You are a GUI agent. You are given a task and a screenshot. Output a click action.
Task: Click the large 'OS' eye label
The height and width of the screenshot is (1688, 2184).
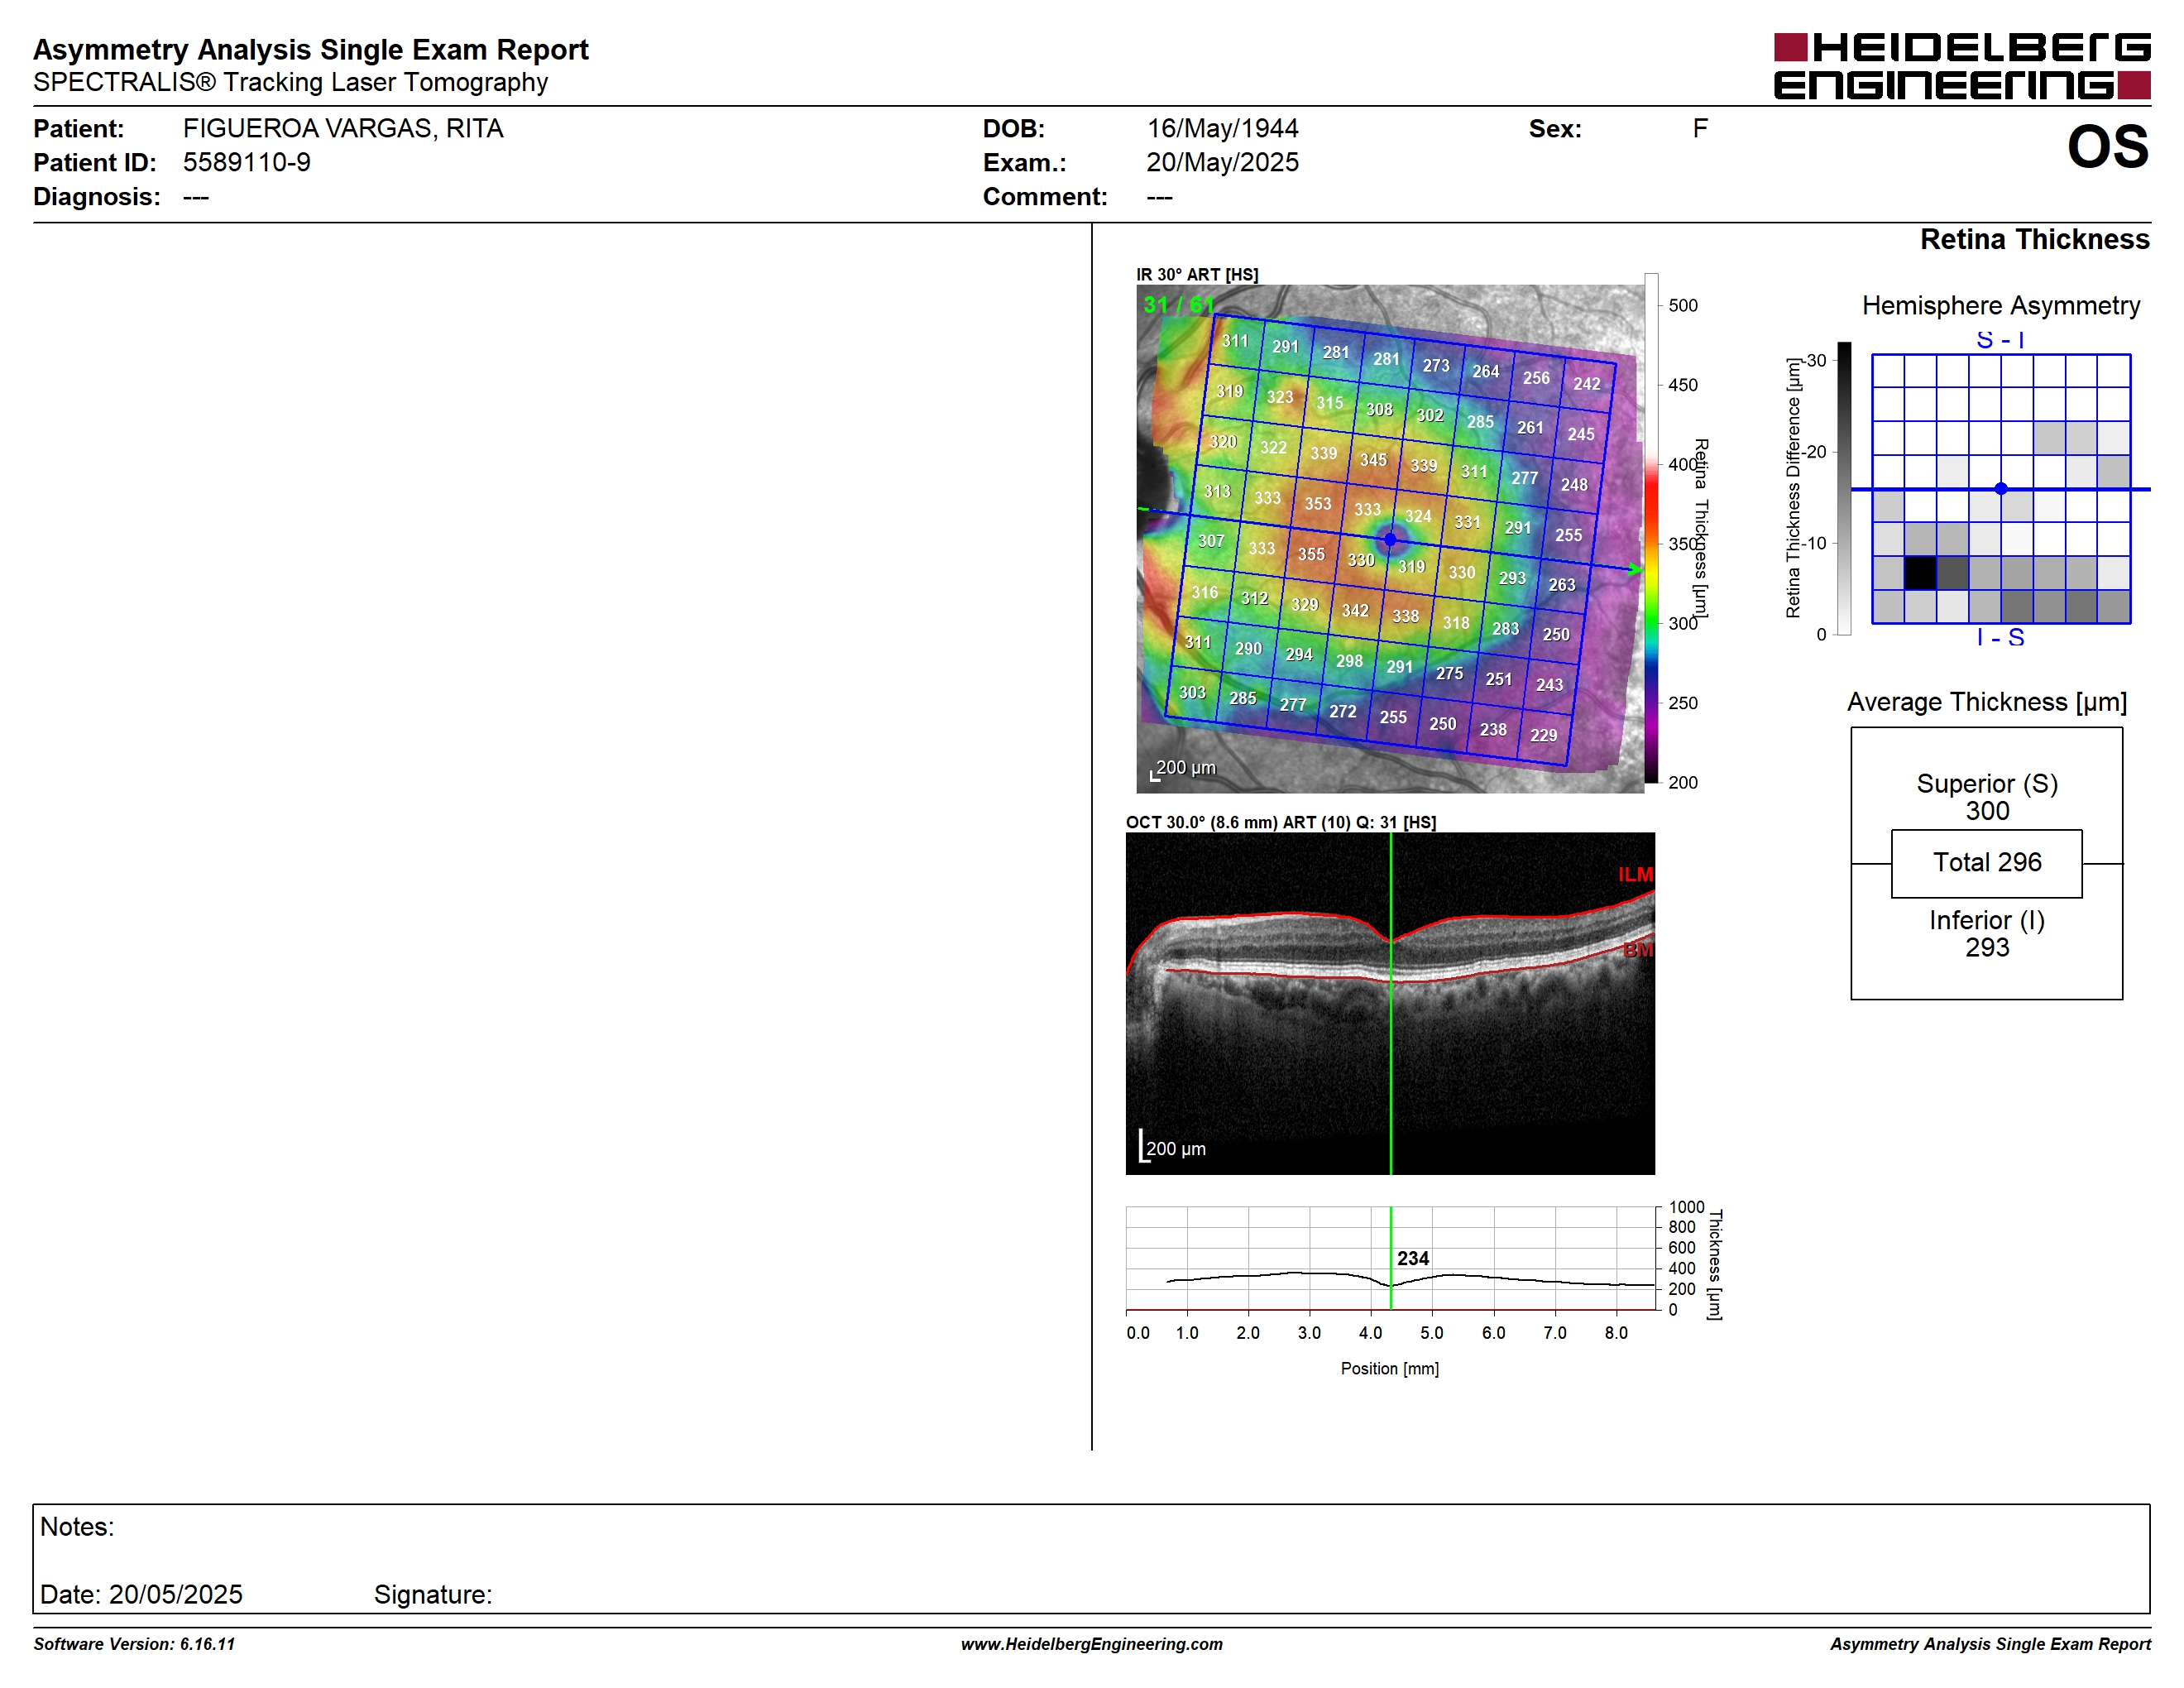(2108, 147)
